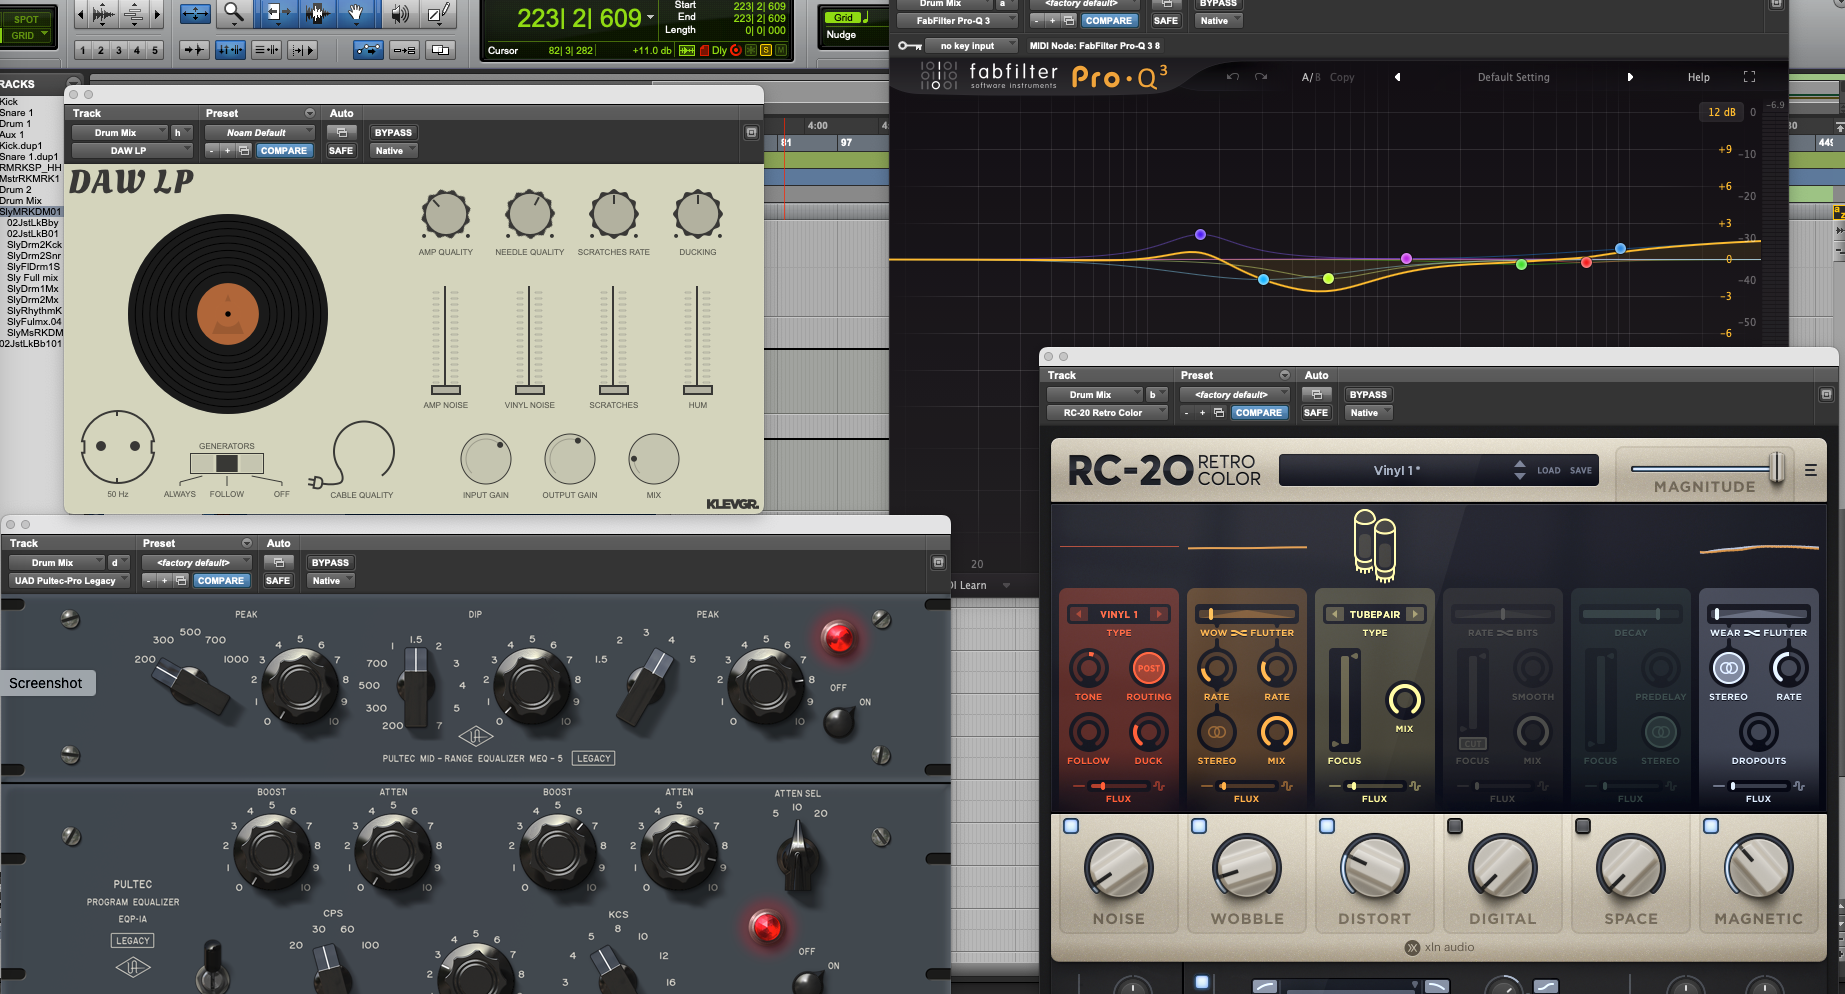Image resolution: width=1845 pixels, height=994 pixels.
Task: Select the Trim tool in the edit toolbar
Action: point(279,13)
